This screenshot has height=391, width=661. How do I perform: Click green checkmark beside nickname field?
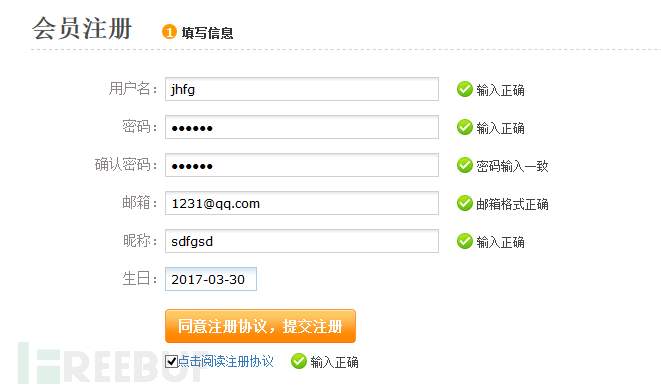(465, 241)
